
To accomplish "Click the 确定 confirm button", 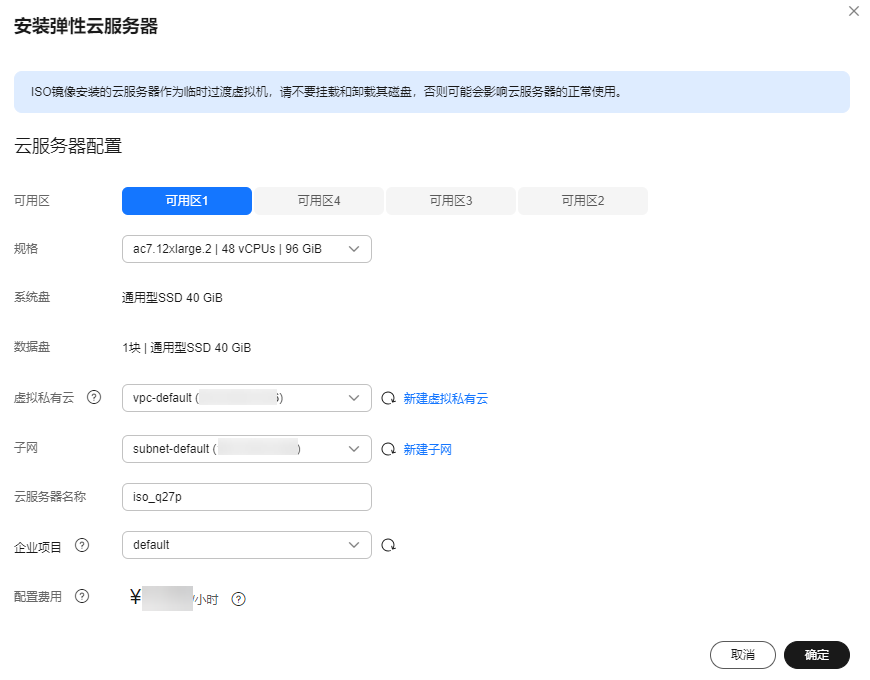I will [816, 655].
